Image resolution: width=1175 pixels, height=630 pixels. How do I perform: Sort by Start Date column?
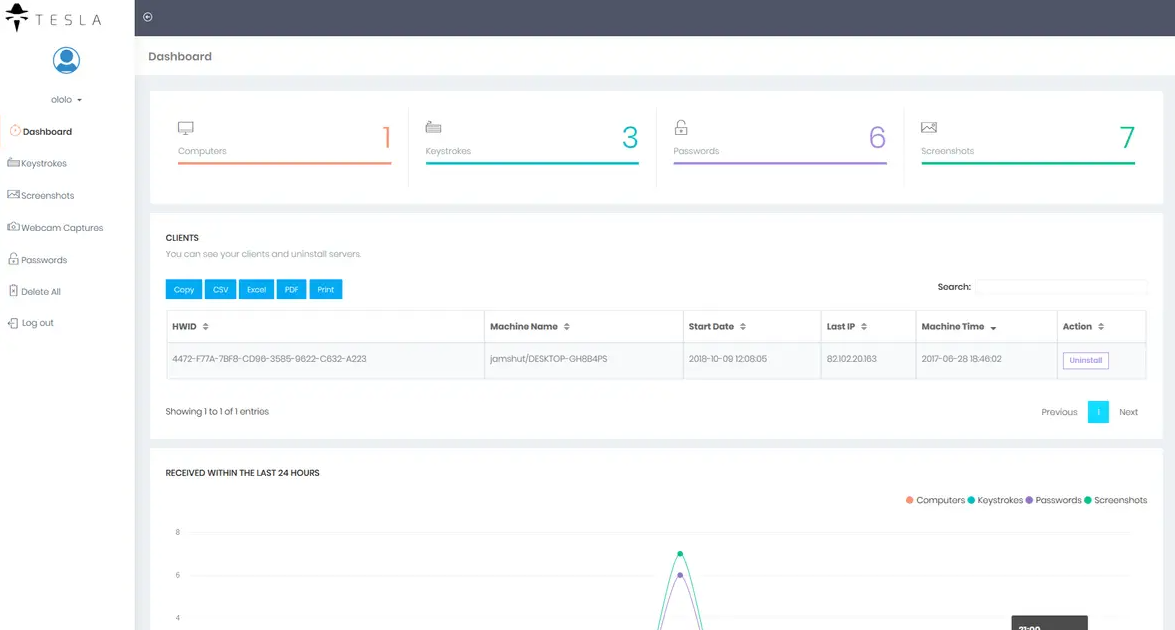tap(752, 327)
